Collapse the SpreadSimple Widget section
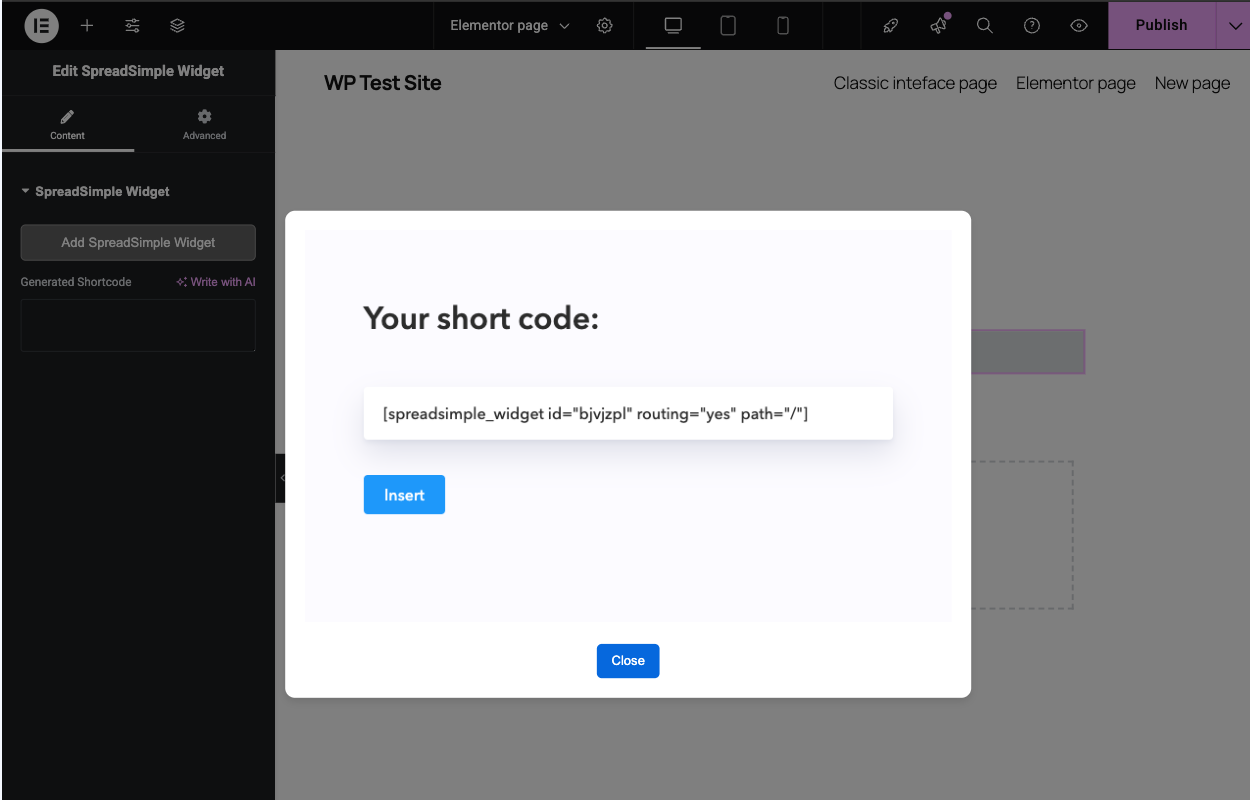Viewport: 1250px width, 800px height. tap(95, 191)
